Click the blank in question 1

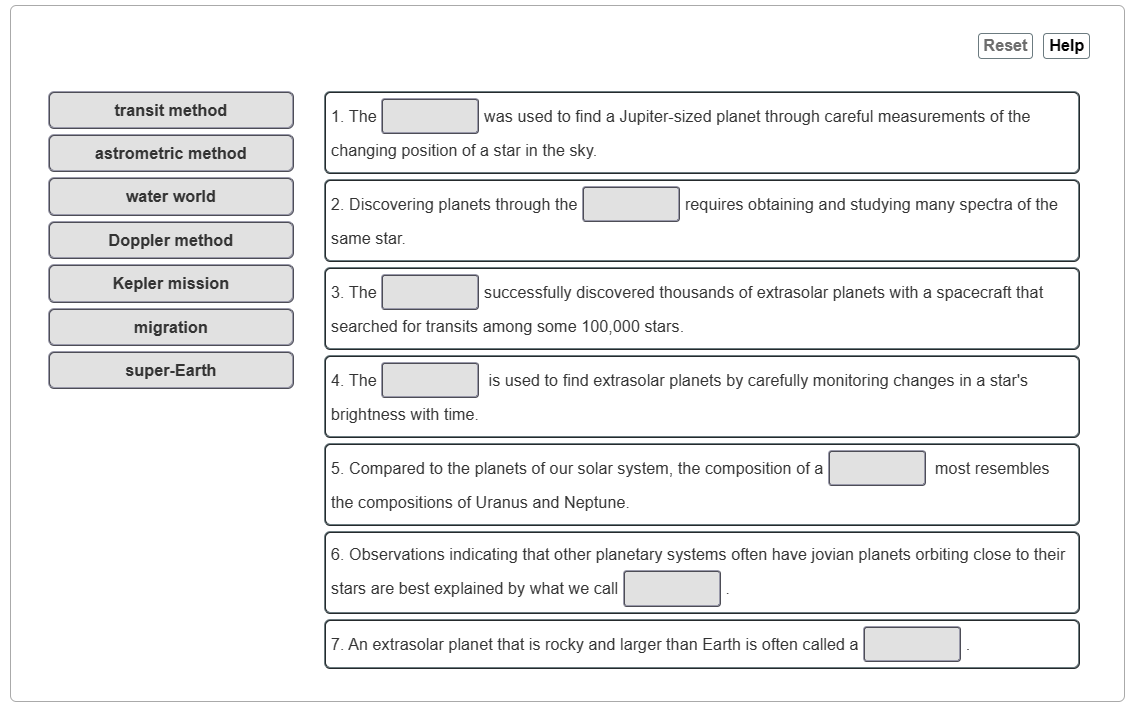click(x=429, y=116)
